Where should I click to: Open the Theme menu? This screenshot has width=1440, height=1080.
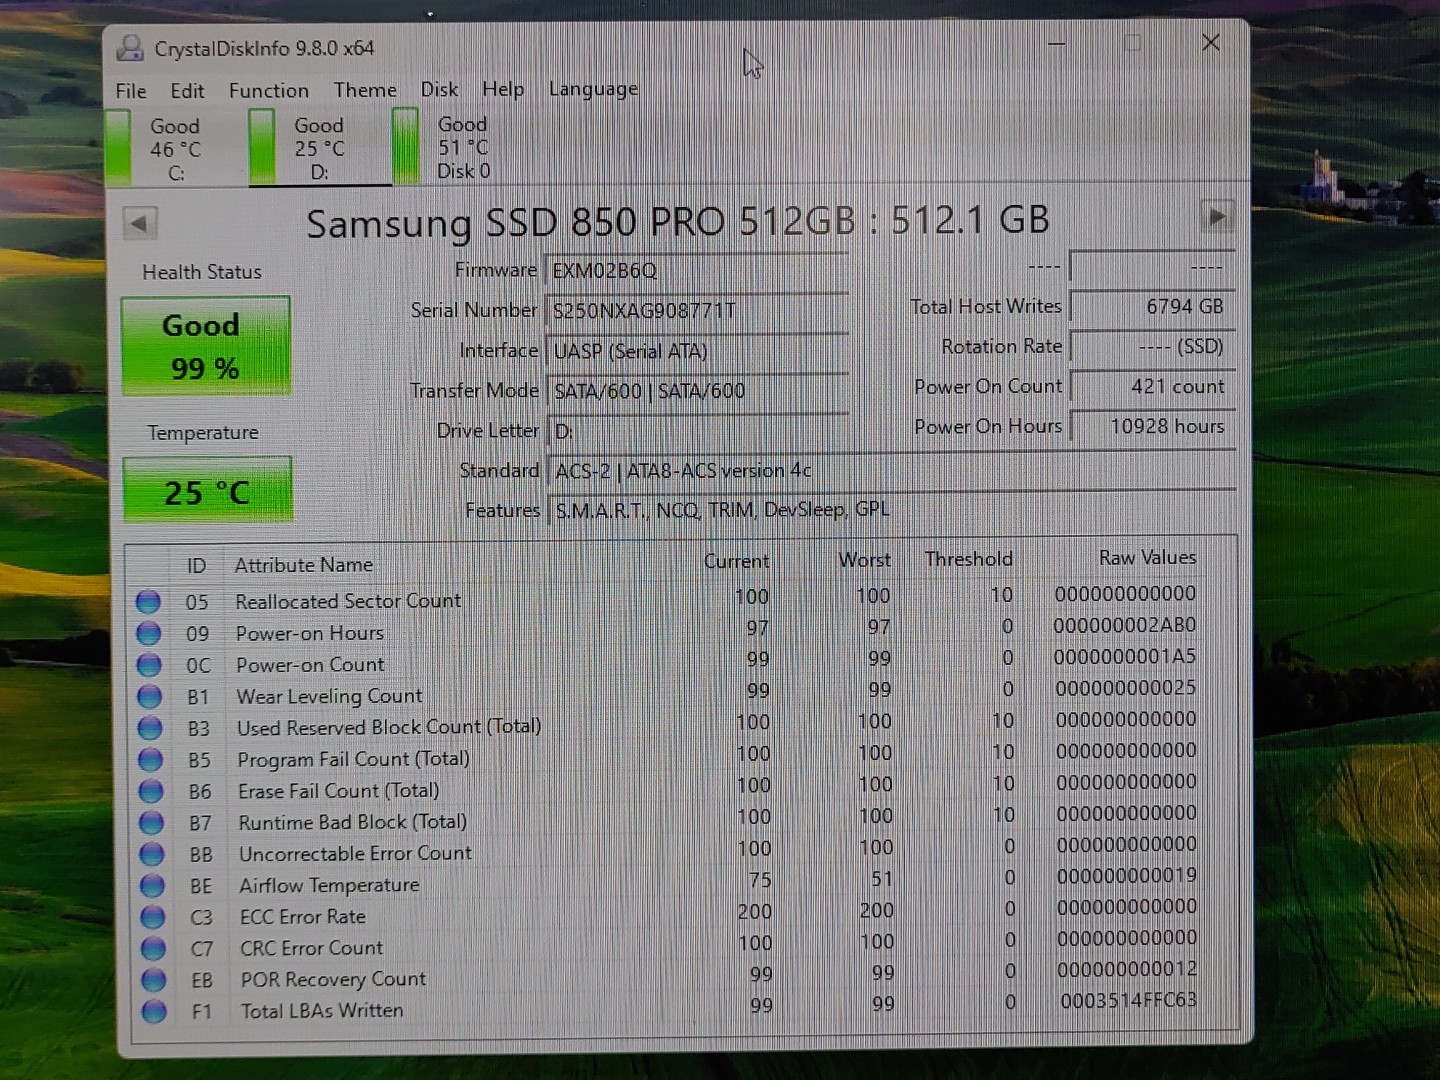tap(365, 90)
